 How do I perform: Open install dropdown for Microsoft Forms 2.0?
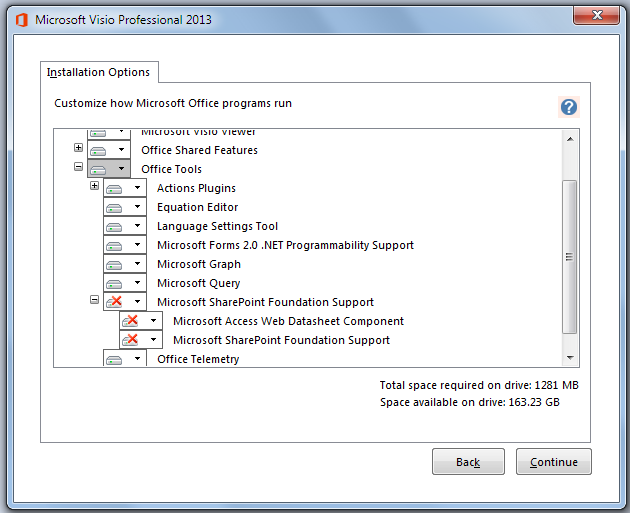click(137, 245)
